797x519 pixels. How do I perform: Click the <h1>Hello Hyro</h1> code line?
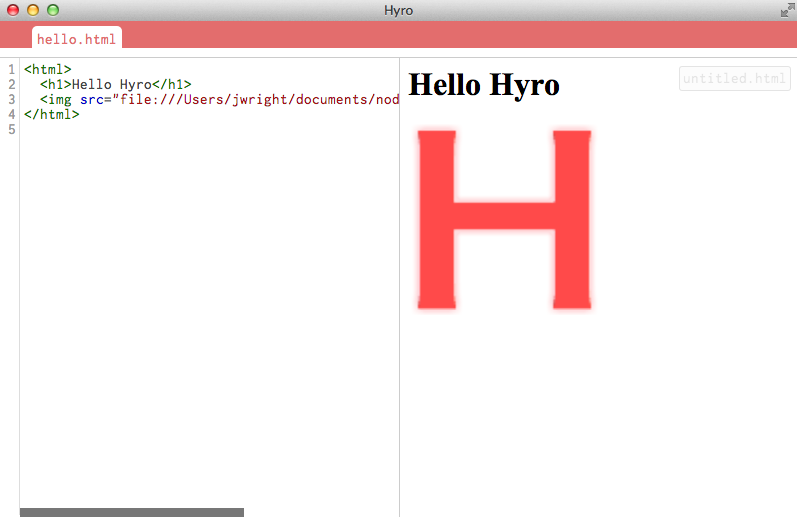116,84
